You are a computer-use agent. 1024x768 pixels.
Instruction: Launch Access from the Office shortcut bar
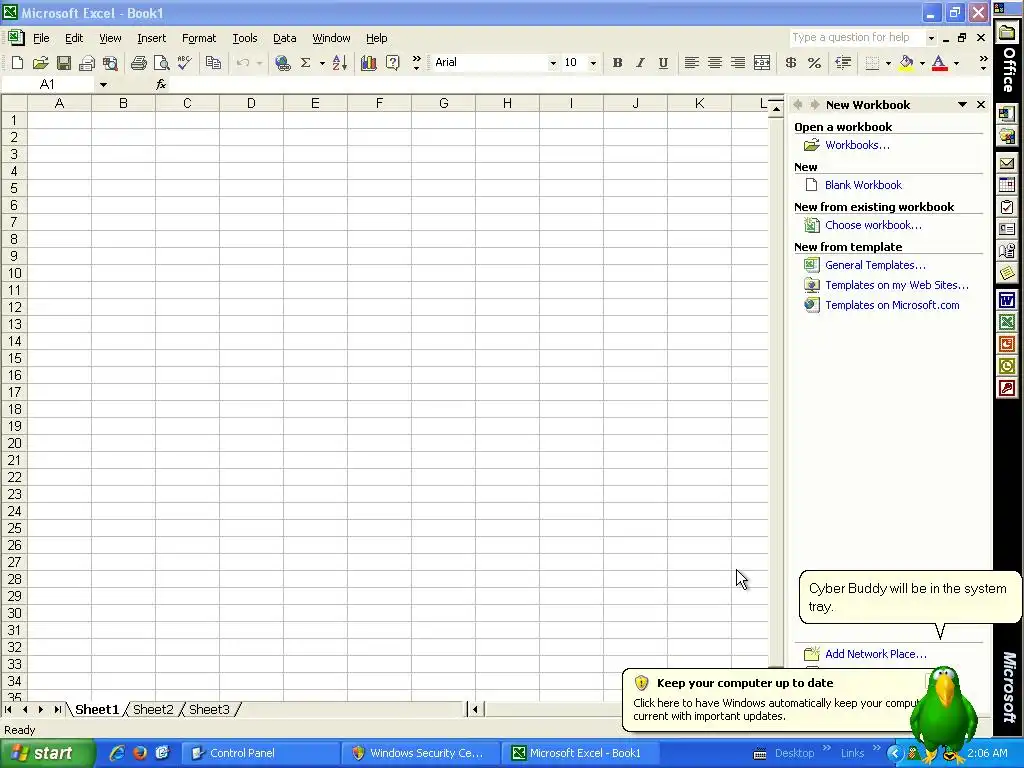[x=1006, y=389]
